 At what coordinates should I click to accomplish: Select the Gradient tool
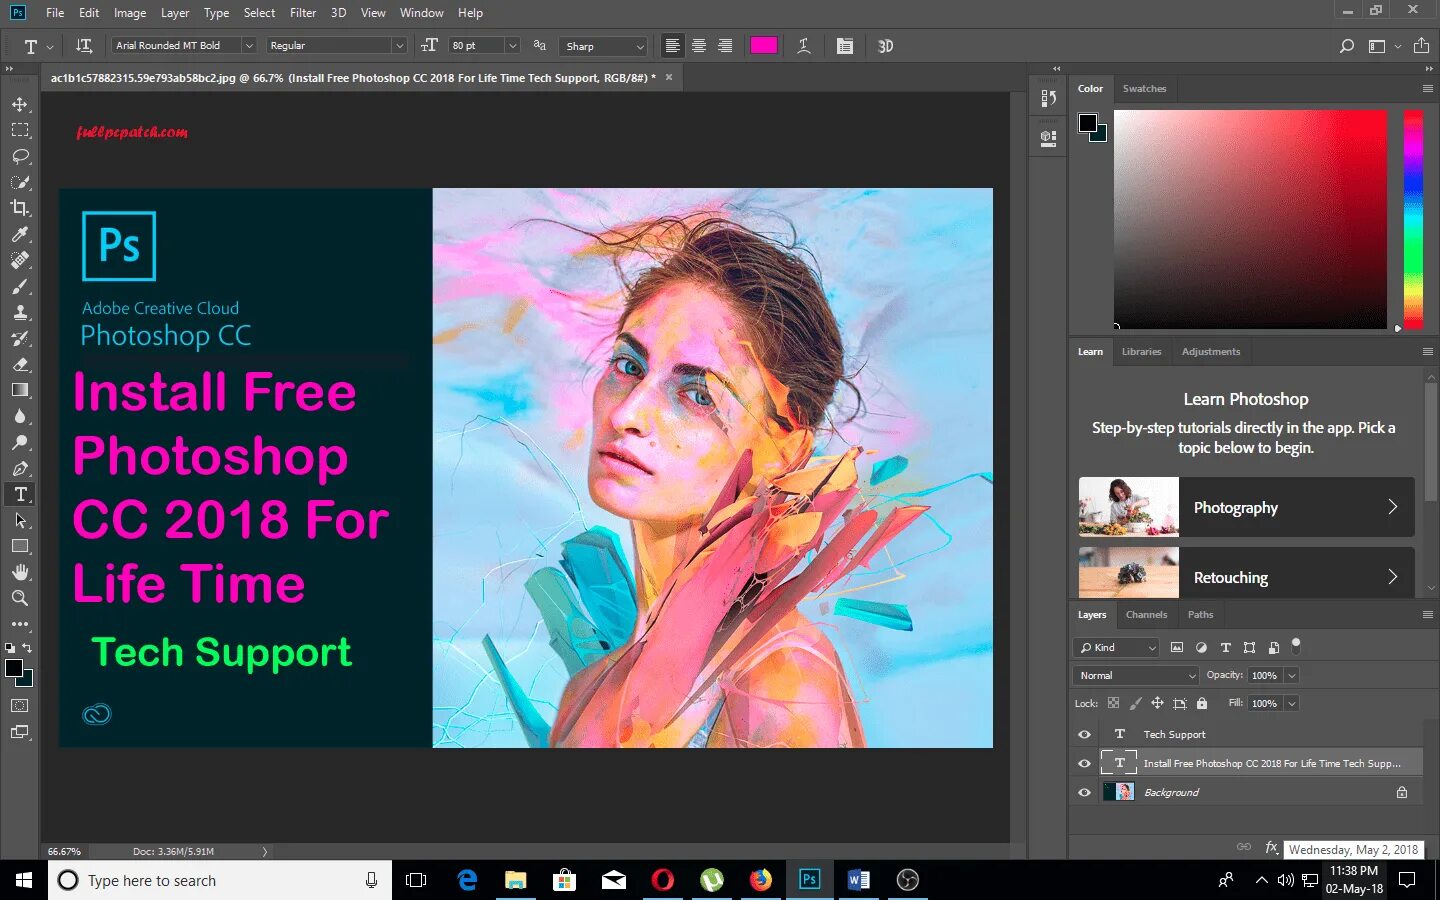pos(20,390)
